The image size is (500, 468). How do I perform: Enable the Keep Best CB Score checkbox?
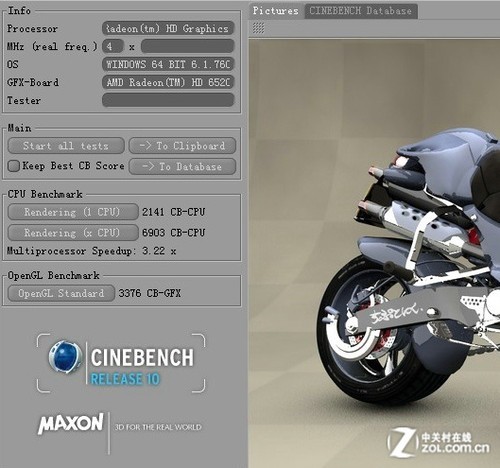pyautogui.click(x=13, y=166)
